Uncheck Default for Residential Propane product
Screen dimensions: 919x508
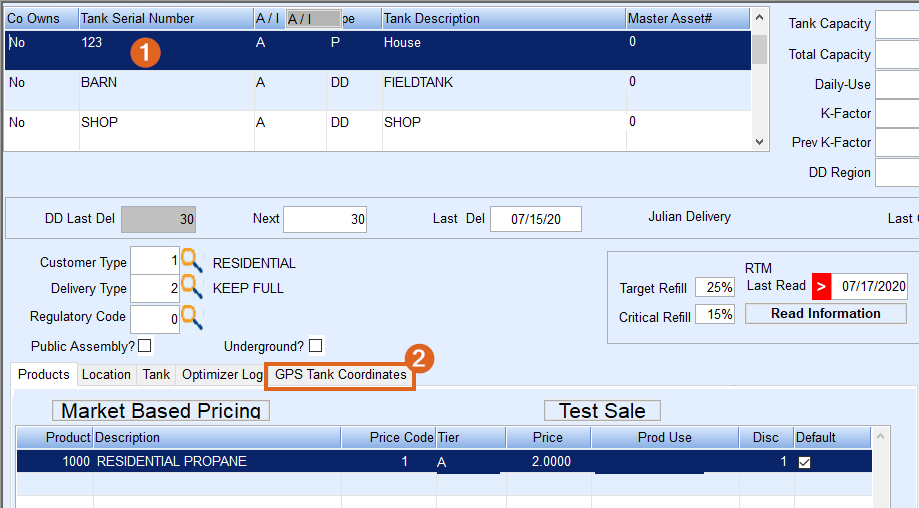(804, 462)
